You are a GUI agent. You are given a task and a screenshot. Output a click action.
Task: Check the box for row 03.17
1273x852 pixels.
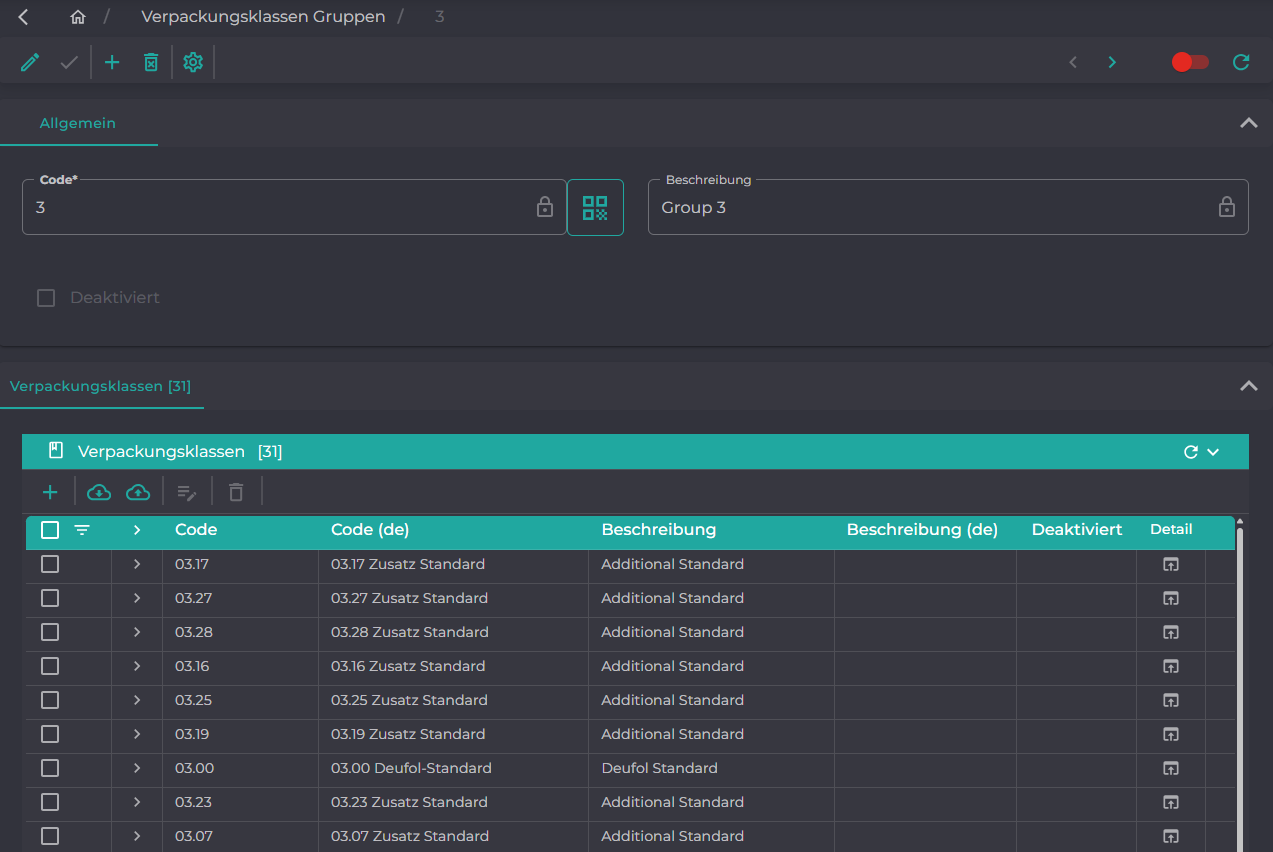50,564
